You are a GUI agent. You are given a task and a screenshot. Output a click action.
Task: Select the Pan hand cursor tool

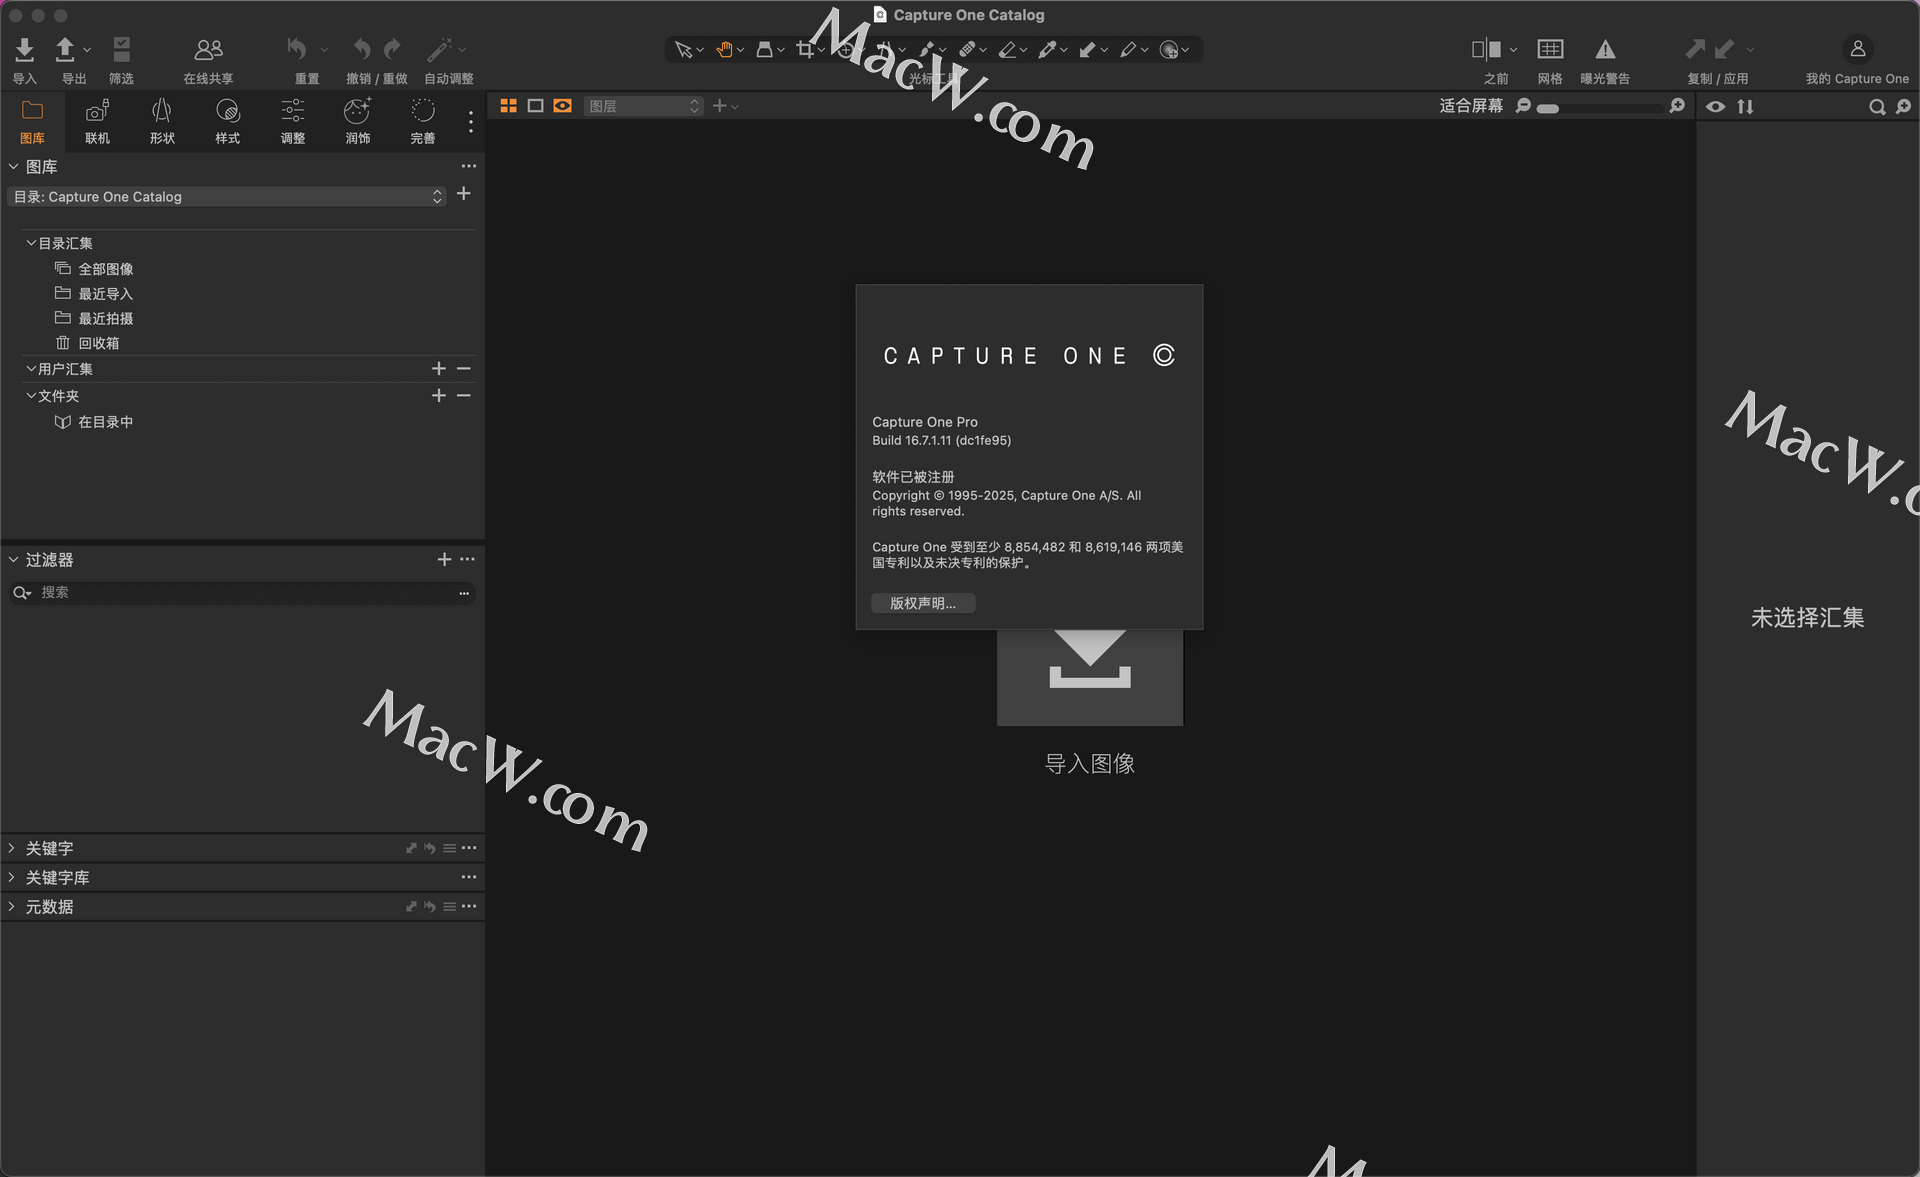coord(724,49)
